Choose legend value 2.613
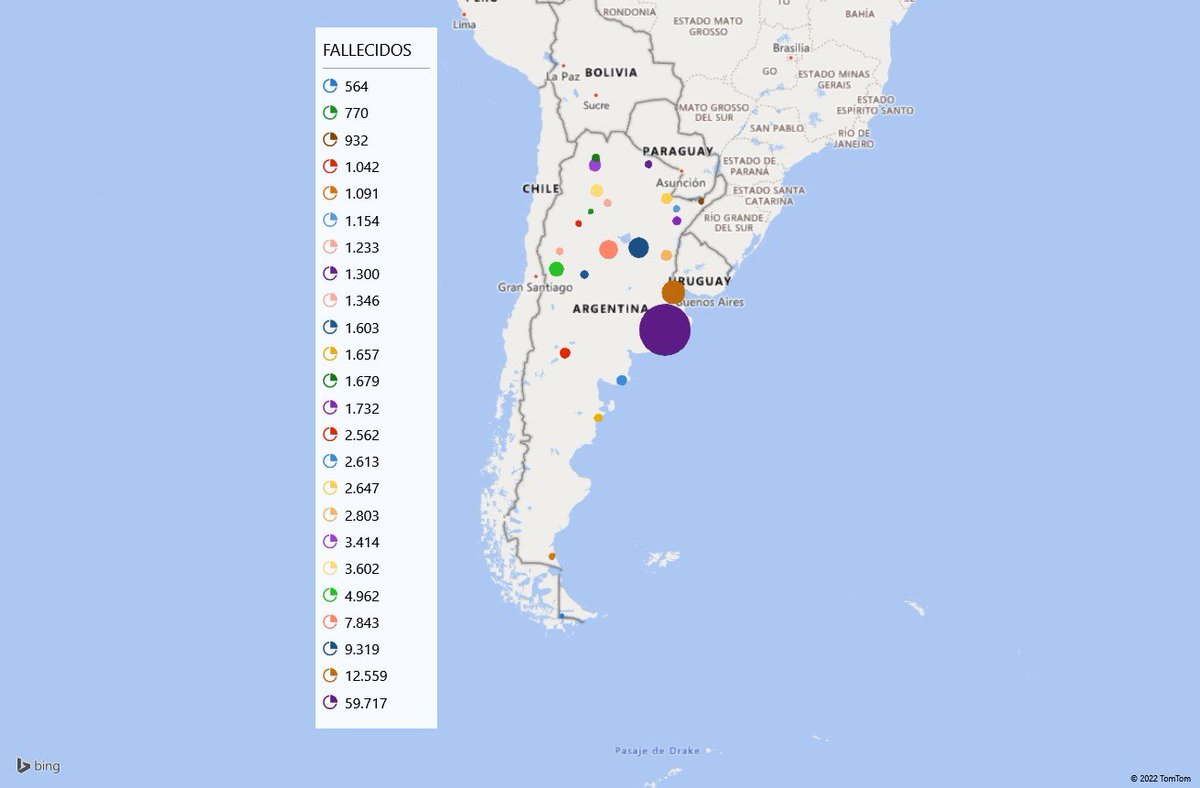Image resolution: width=1200 pixels, height=788 pixels. click(x=351, y=462)
